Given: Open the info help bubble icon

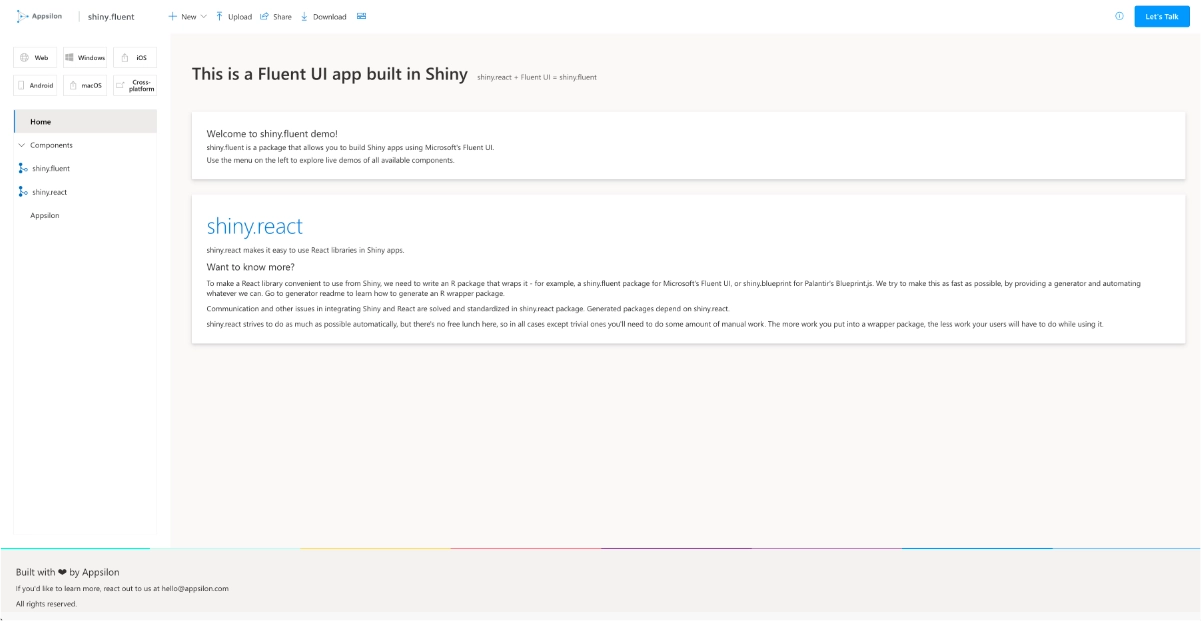Looking at the screenshot, I should (x=1117, y=16).
